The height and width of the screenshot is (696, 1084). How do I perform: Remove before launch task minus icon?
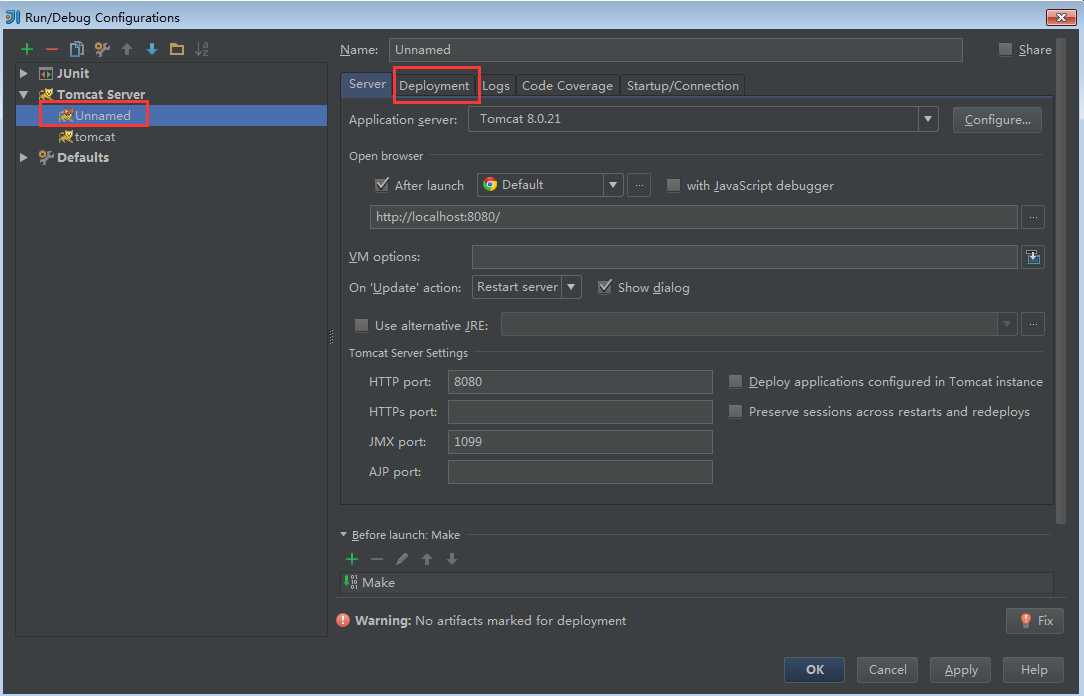[x=377, y=559]
